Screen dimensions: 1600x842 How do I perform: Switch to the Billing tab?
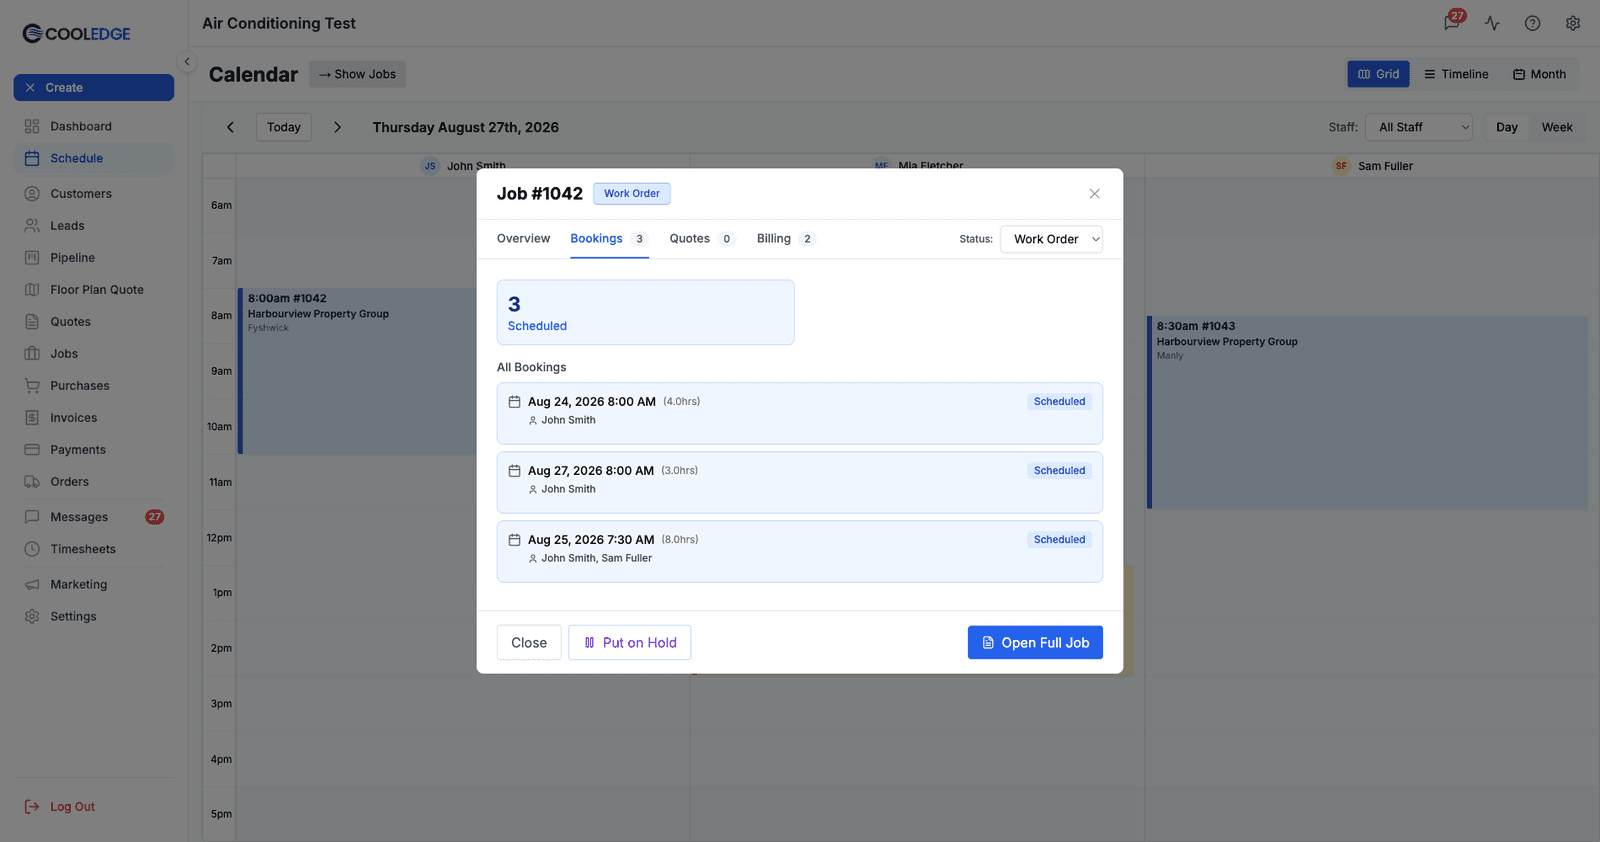pyautogui.click(x=786, y=238)
